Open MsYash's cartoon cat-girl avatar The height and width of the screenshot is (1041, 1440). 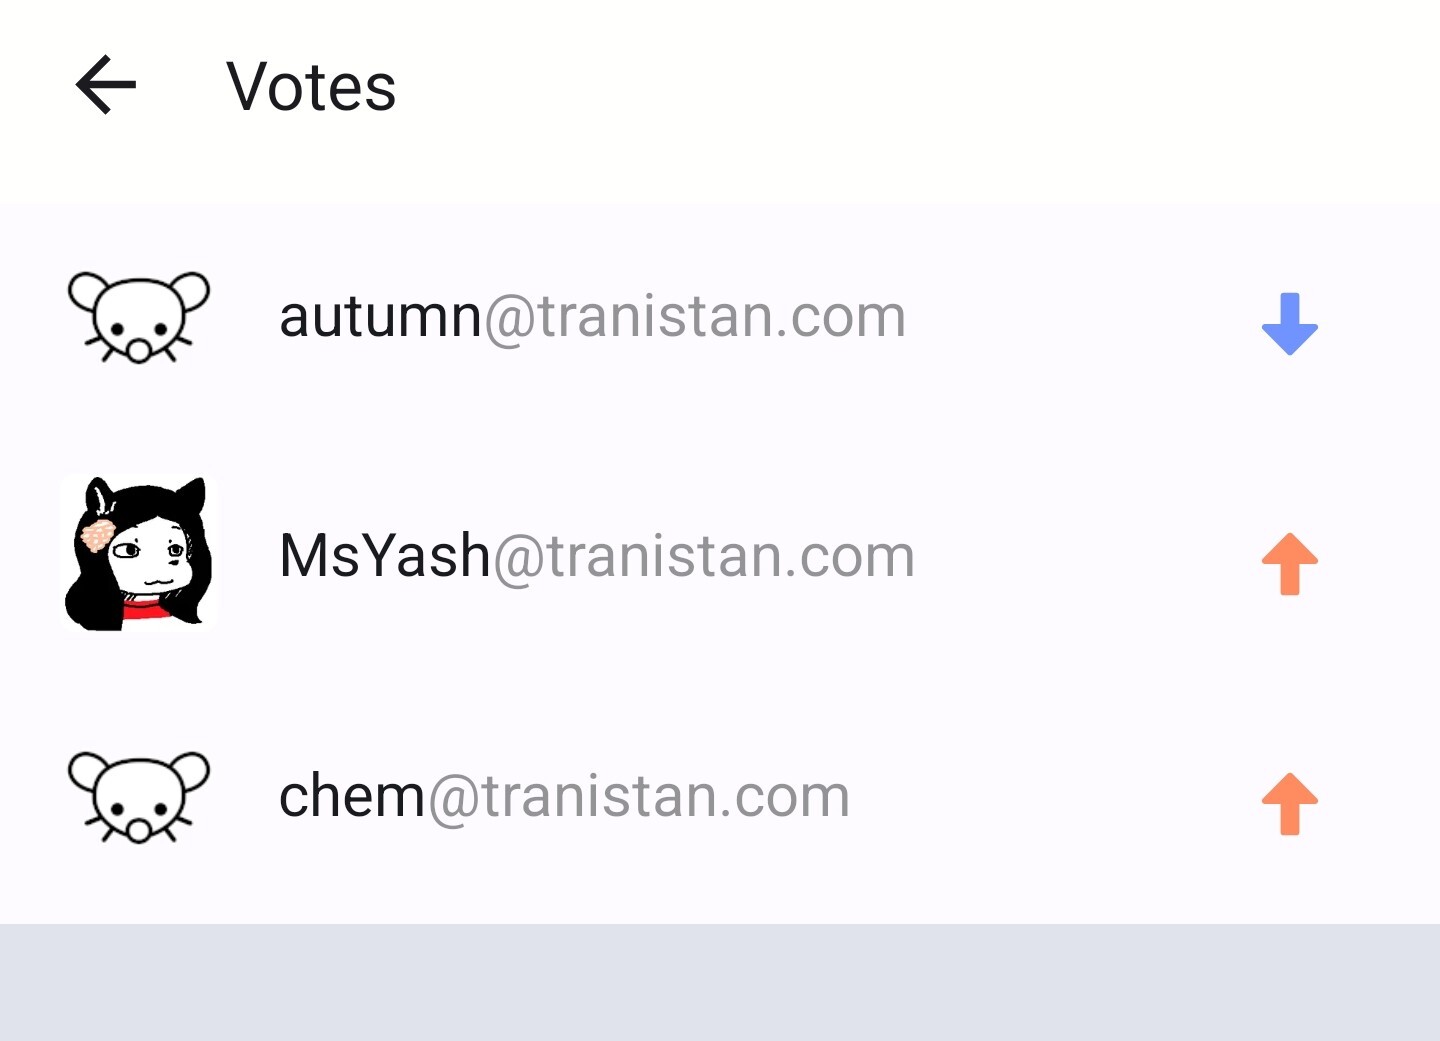coord(138,554)
